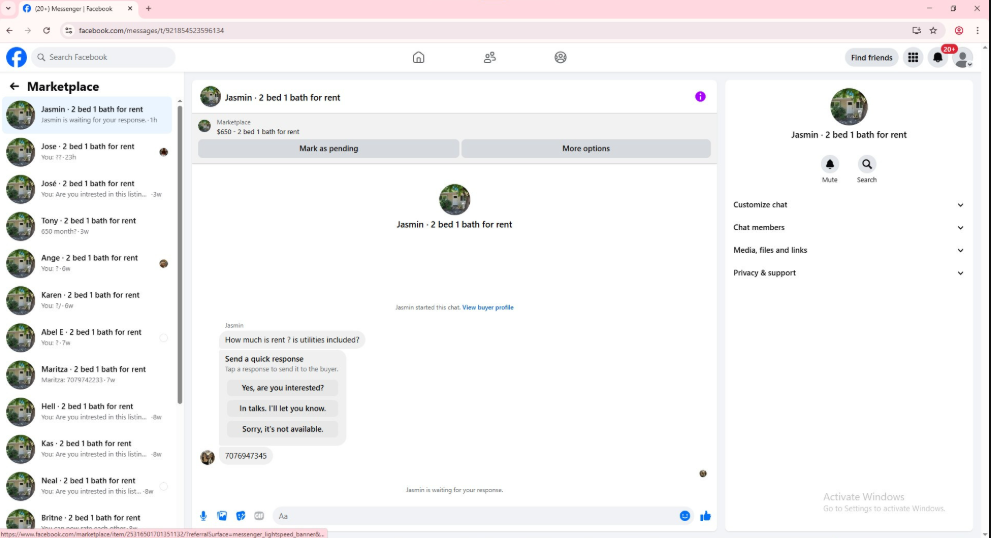Open Jose conversation in list

pyautogui.click(x=87, y=152)
